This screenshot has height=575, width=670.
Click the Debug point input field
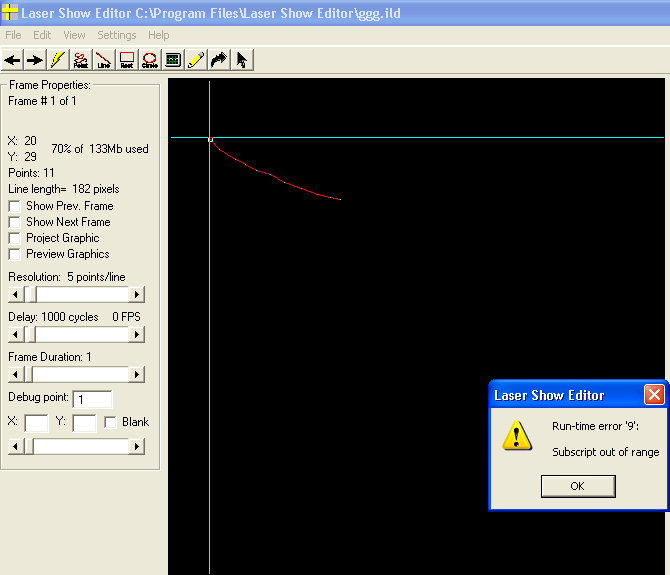click(92, 399)
